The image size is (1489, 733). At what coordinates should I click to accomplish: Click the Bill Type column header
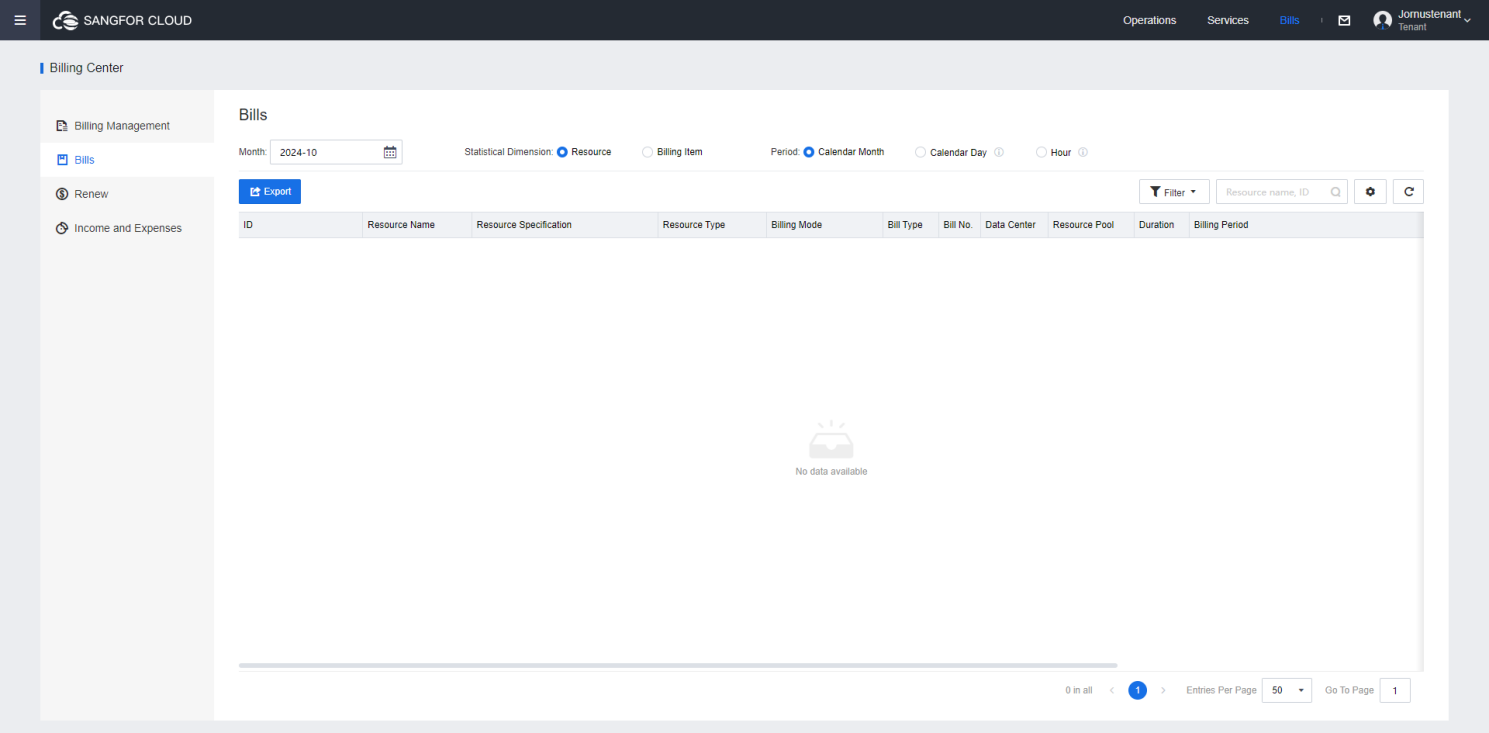tap(910, 225)
